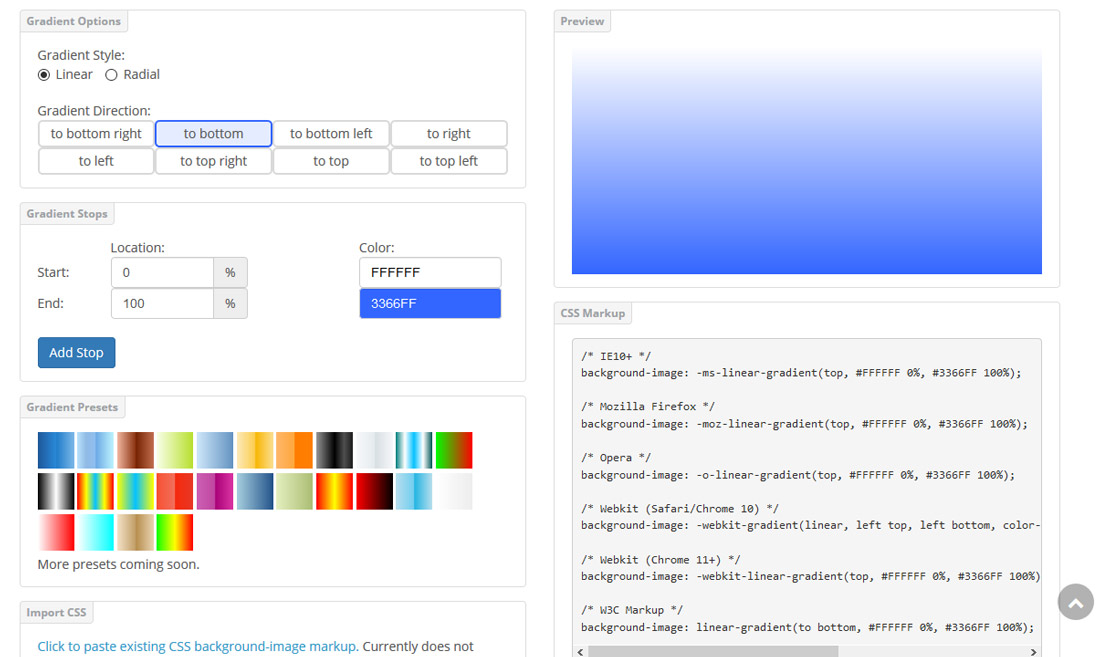Apply the lime green to white preset
This screenshot has width=1100, height=657.
[175, 450]
